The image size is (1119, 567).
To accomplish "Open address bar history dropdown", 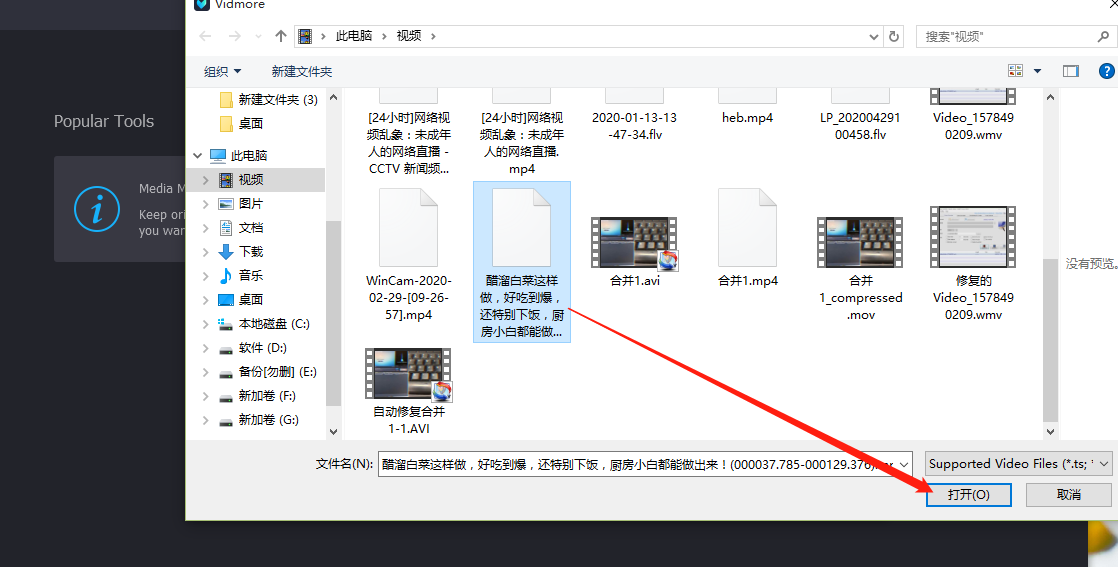I will [874, 36].
